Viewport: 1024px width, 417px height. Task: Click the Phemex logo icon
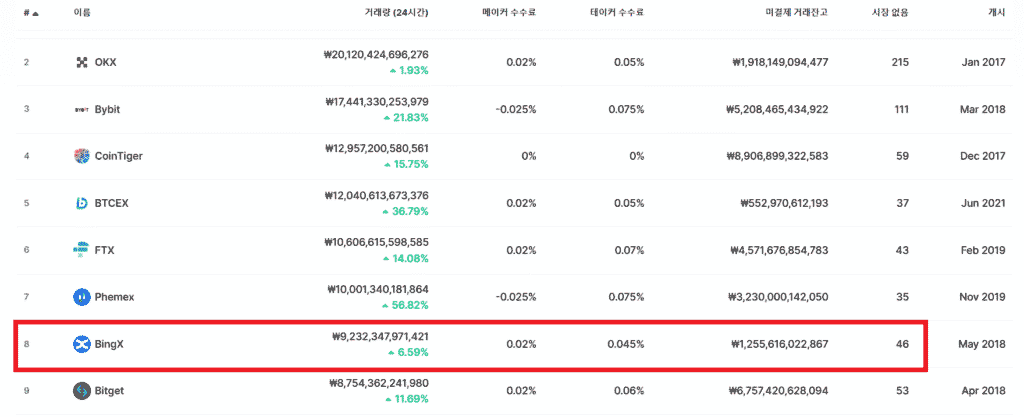coord(82,297)
